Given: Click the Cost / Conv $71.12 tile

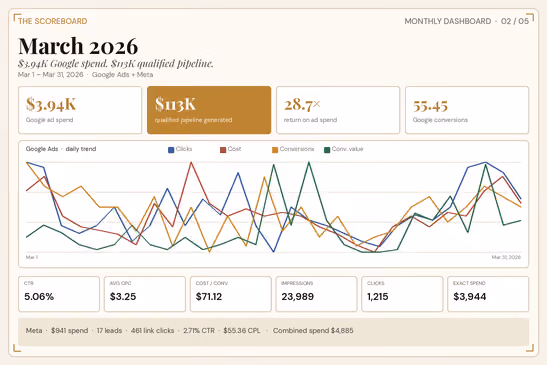Looking at the screenshot, I should coord(231,294).
